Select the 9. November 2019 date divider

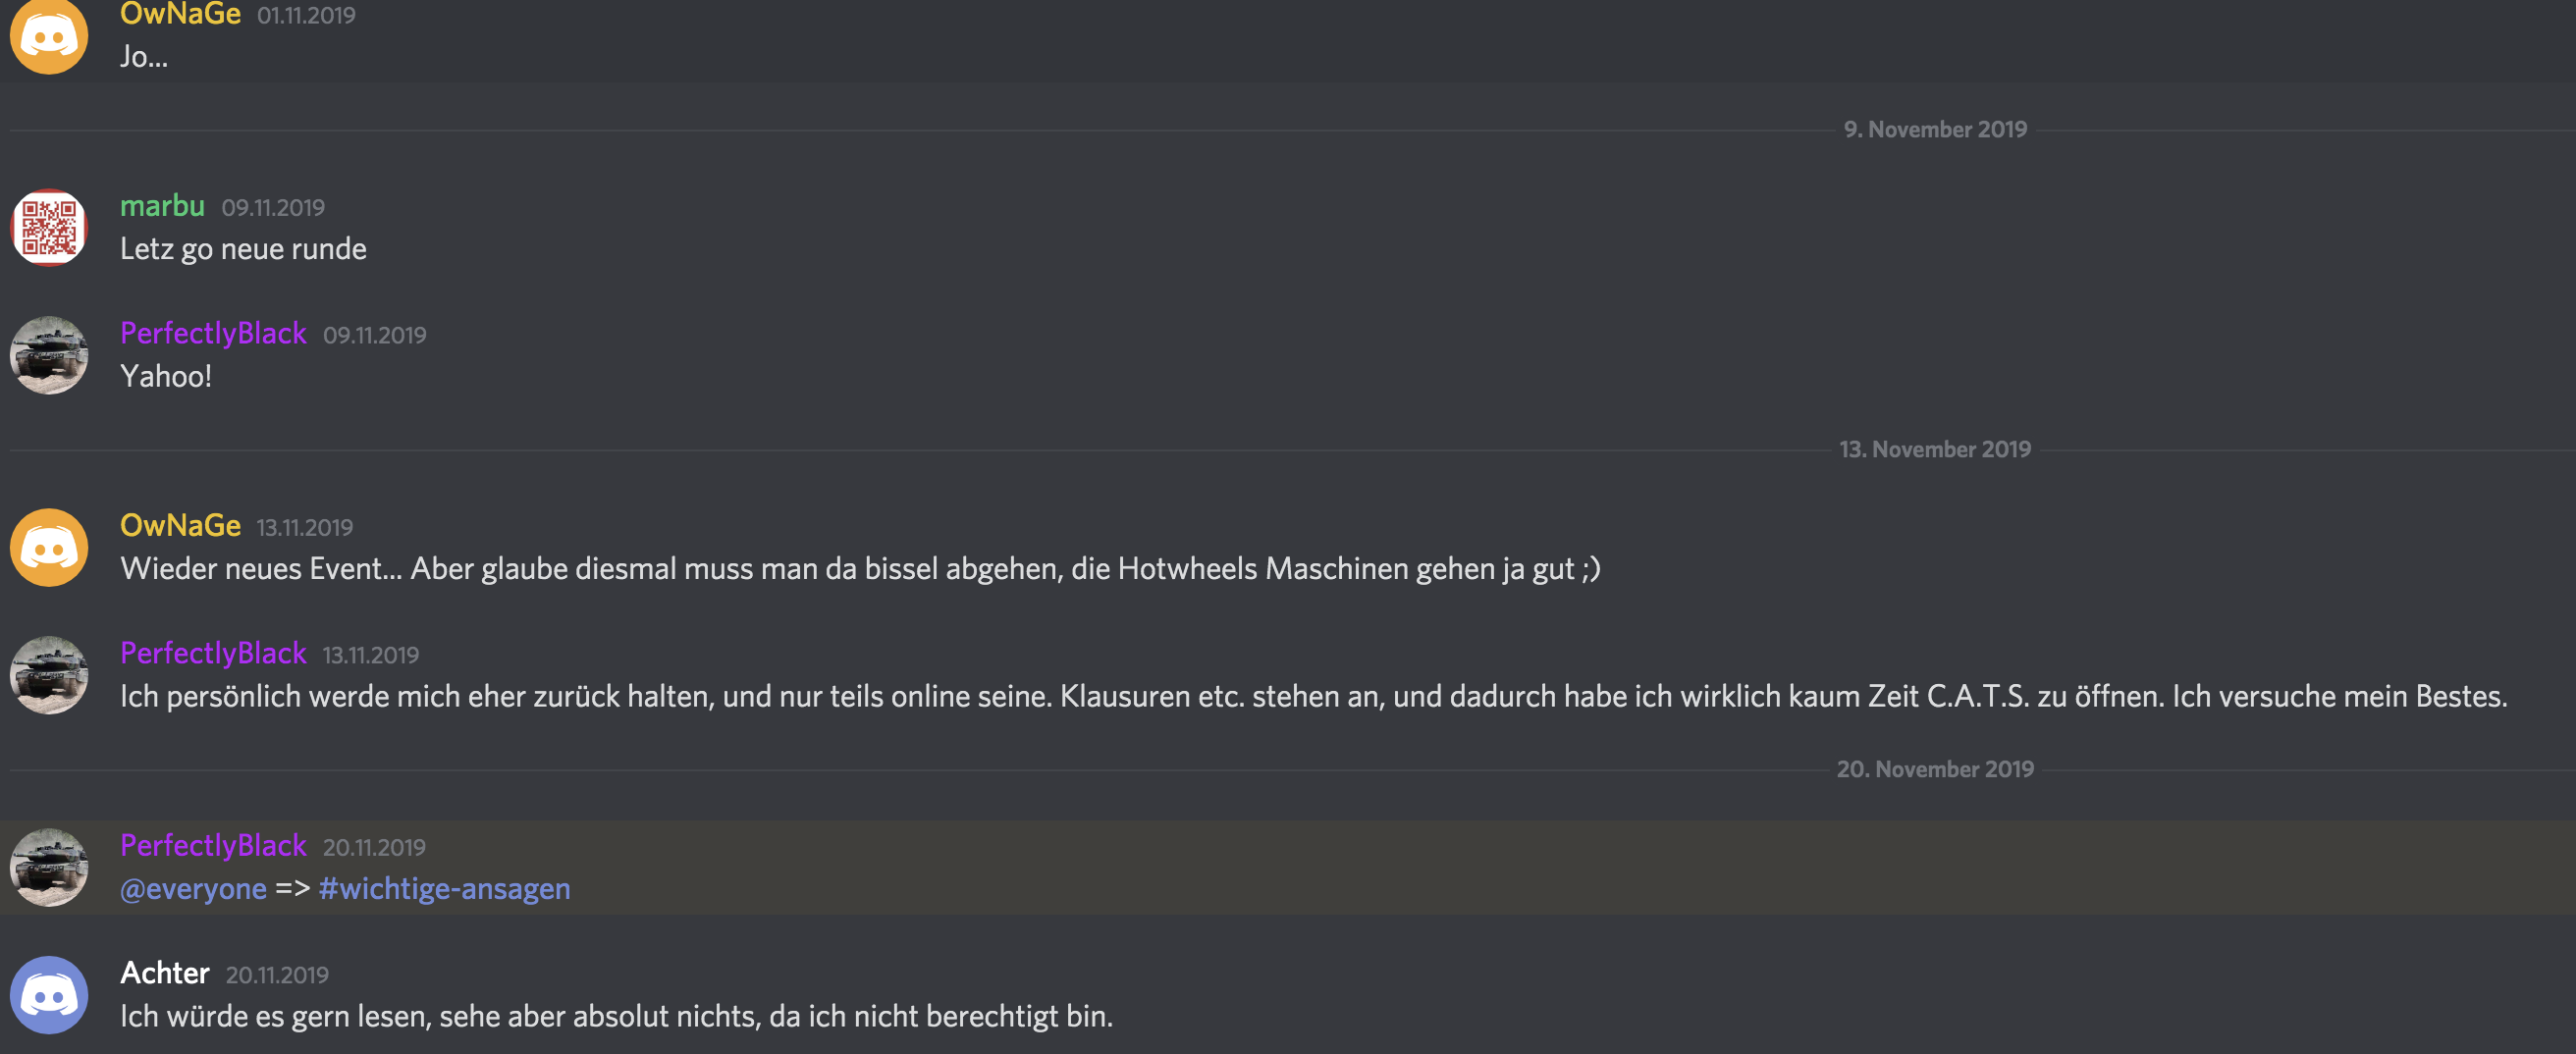1935,129
